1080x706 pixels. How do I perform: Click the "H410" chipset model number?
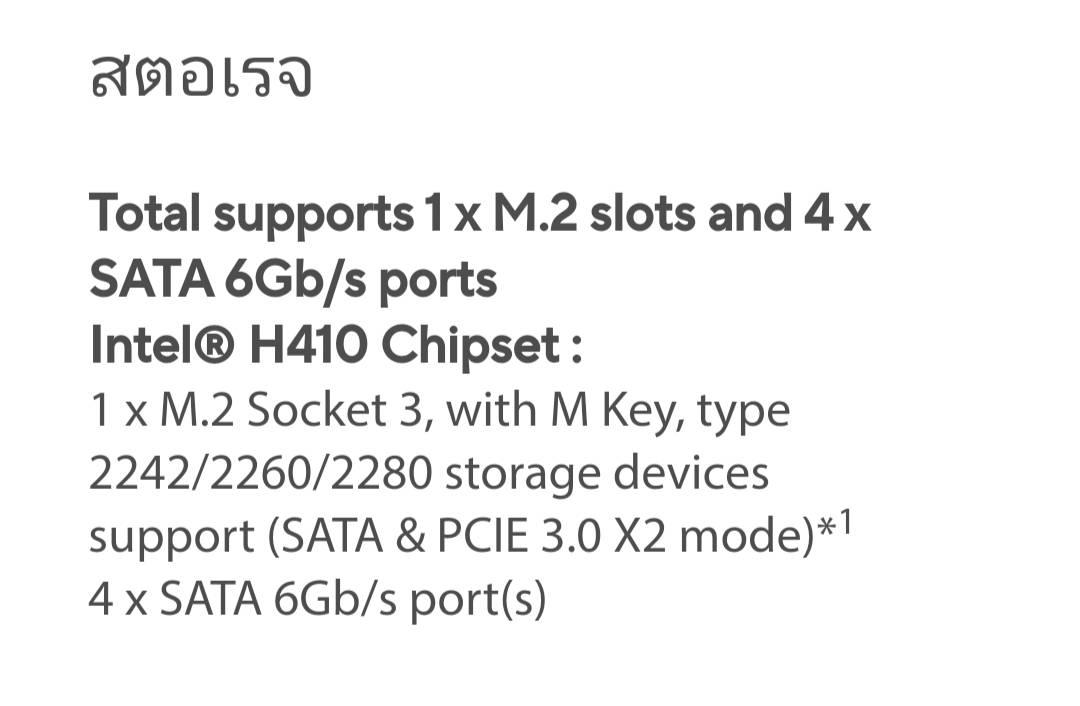point(308,345)
